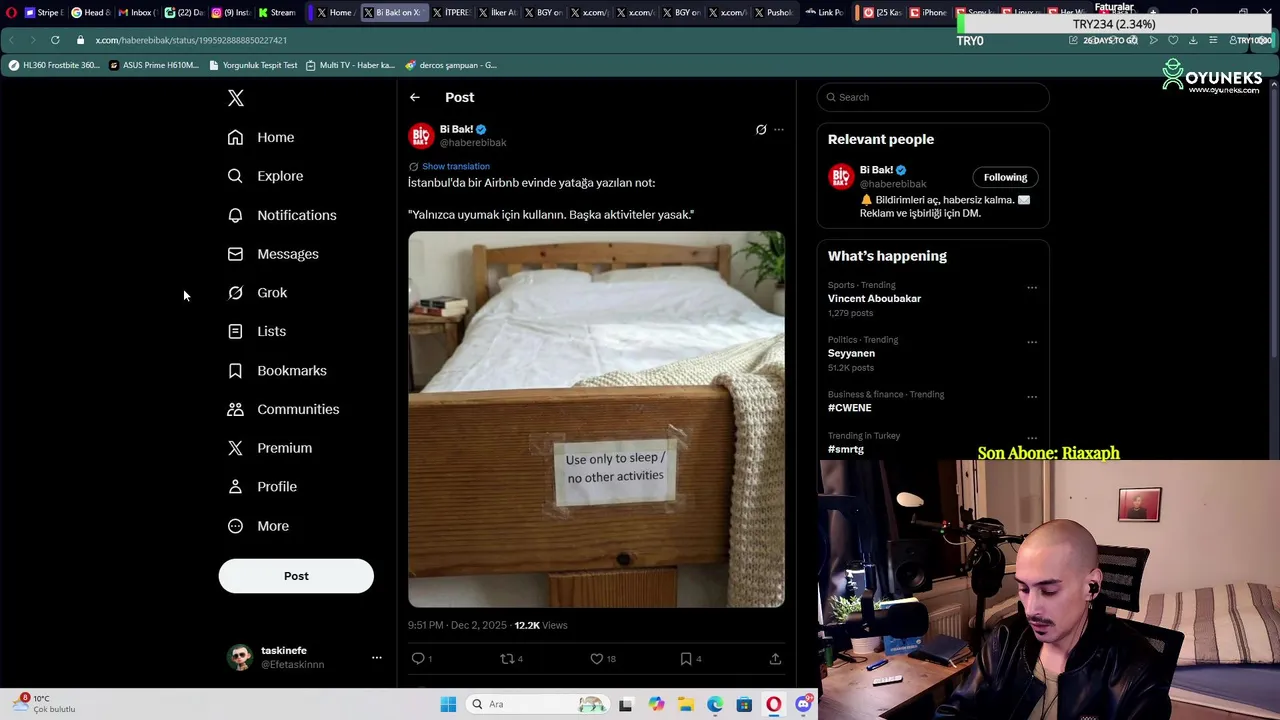Open the Windows Start menu
1280x720 pixels.
[x=448, y=704]
